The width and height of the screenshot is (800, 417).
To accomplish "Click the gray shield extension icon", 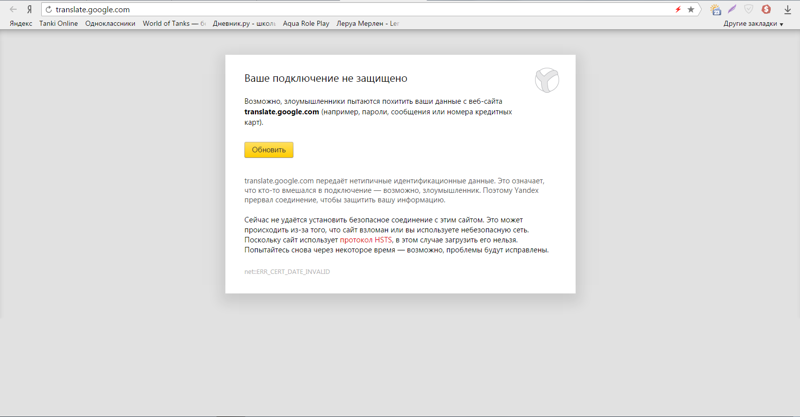I will (x=749, y=9).
